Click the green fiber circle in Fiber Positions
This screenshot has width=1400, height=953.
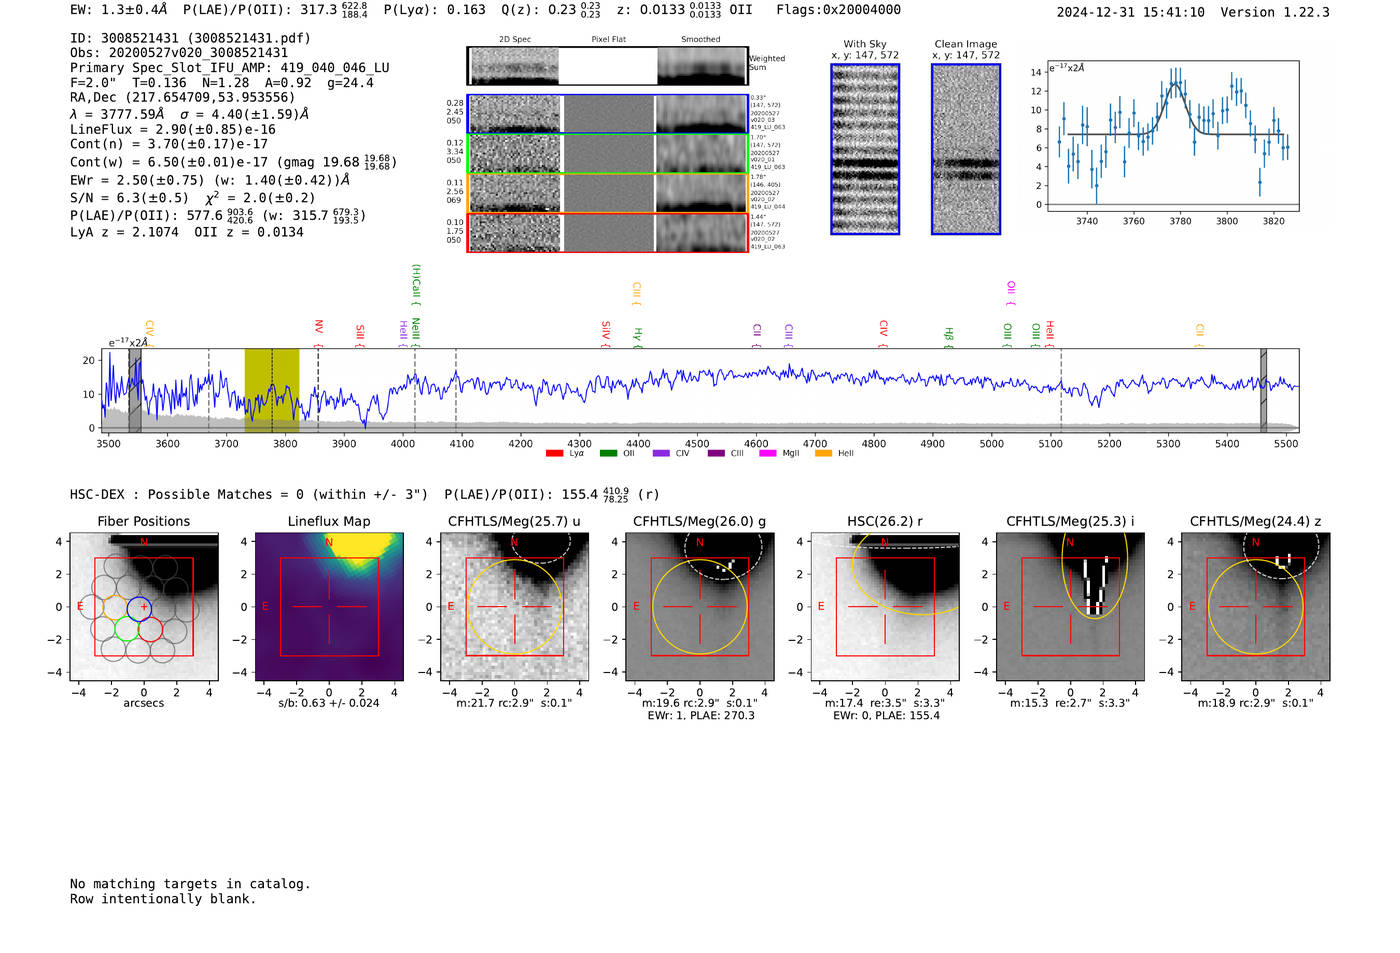coord(126,629)
